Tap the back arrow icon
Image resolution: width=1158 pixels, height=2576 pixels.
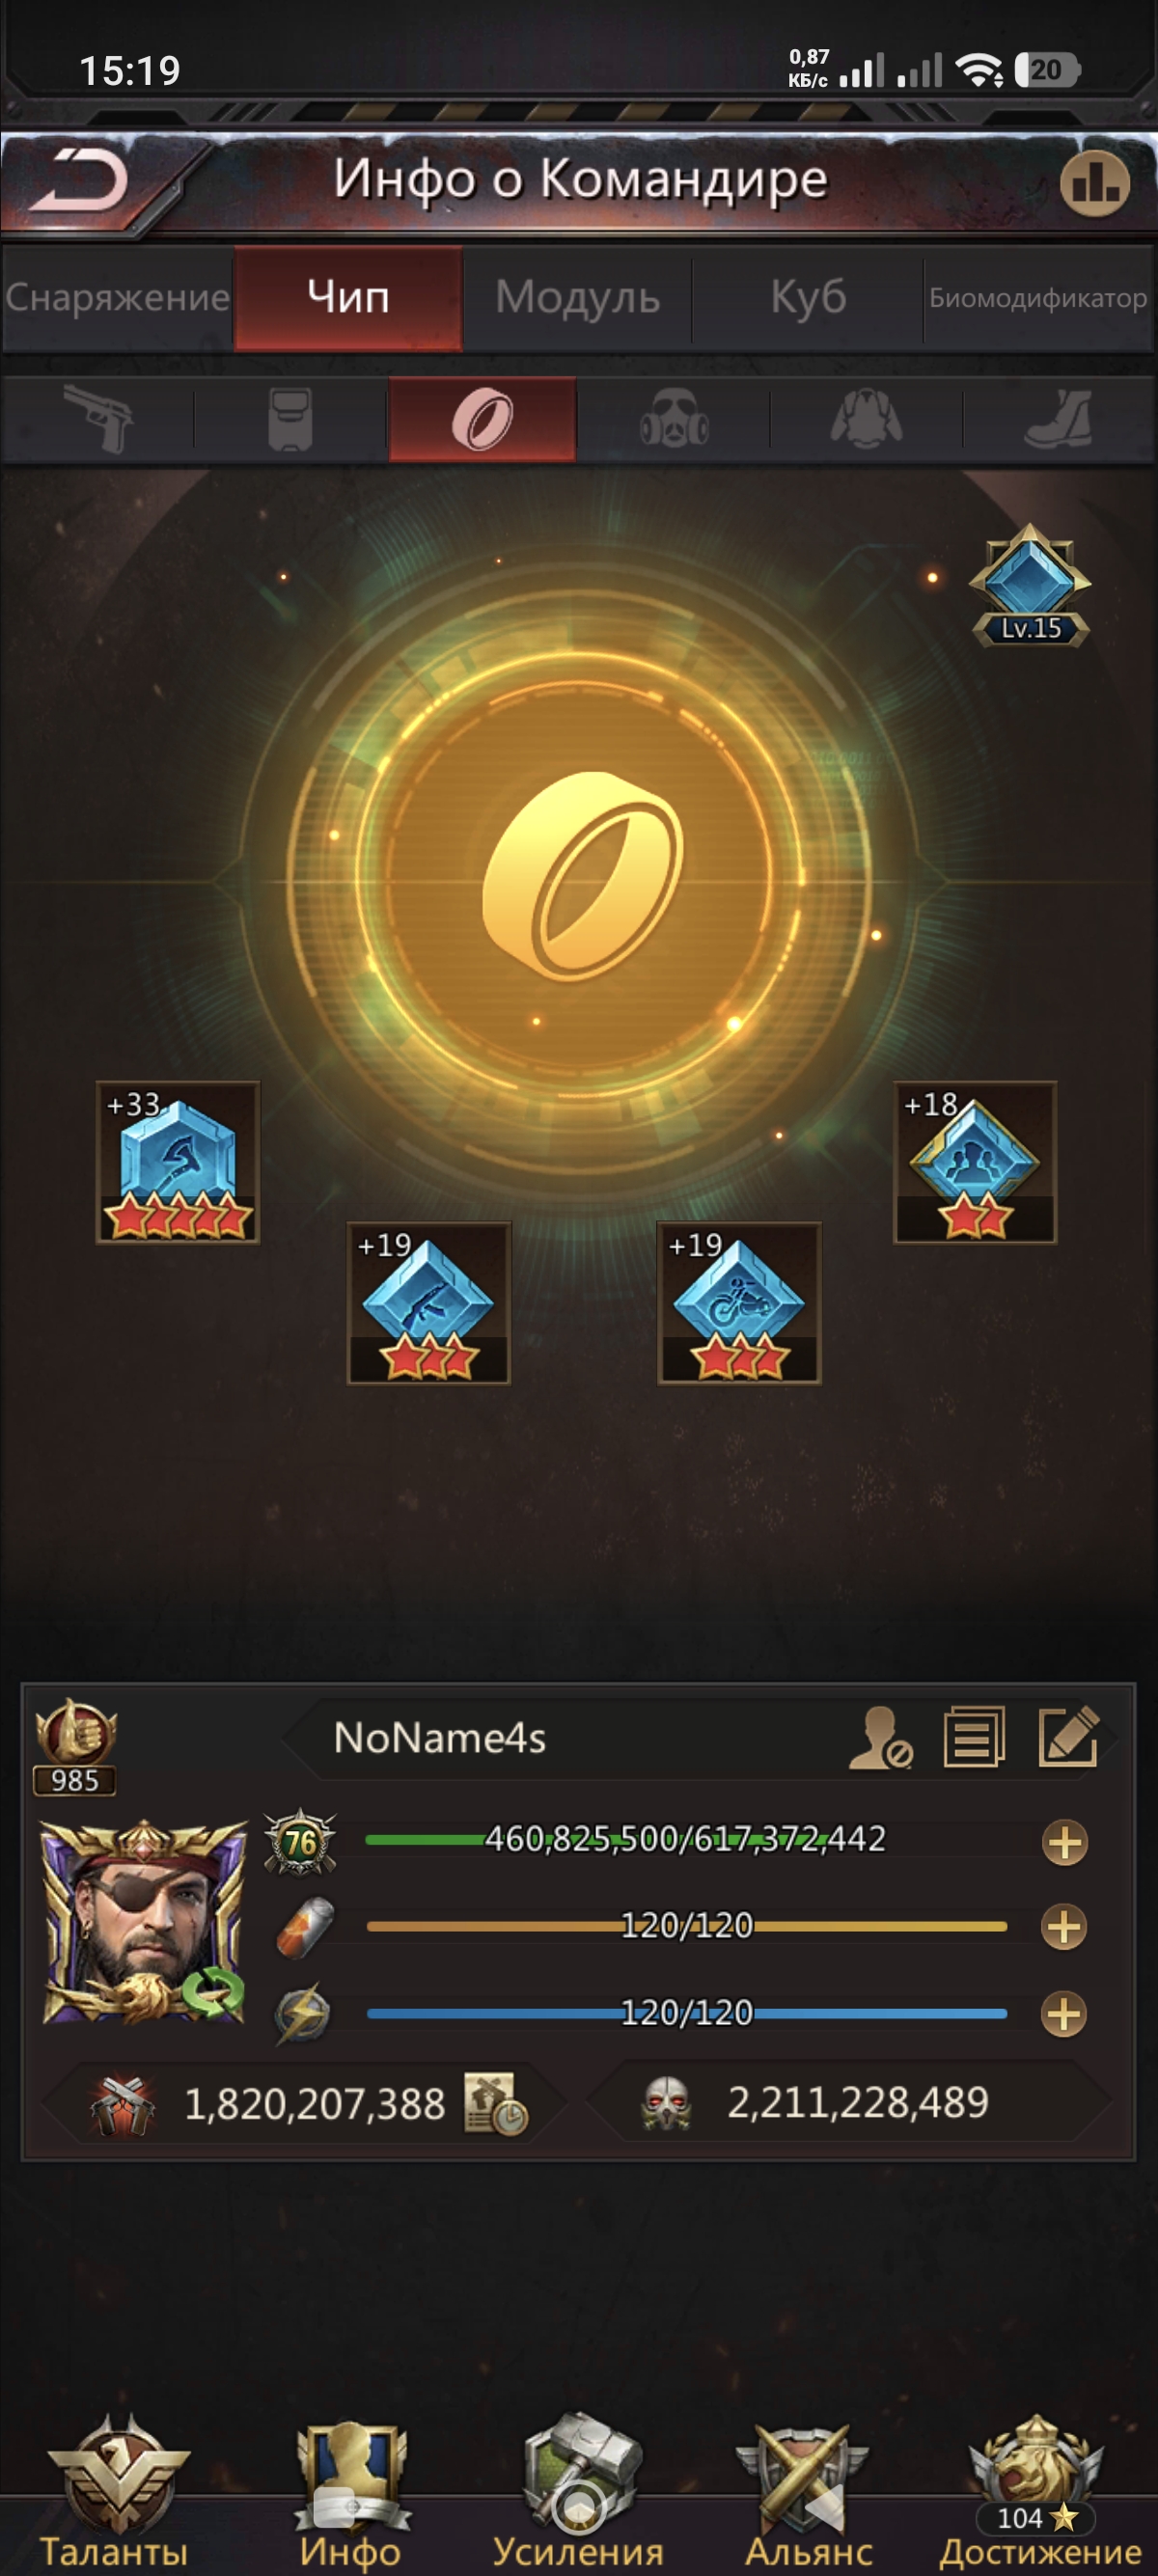(x=78, y=181)
